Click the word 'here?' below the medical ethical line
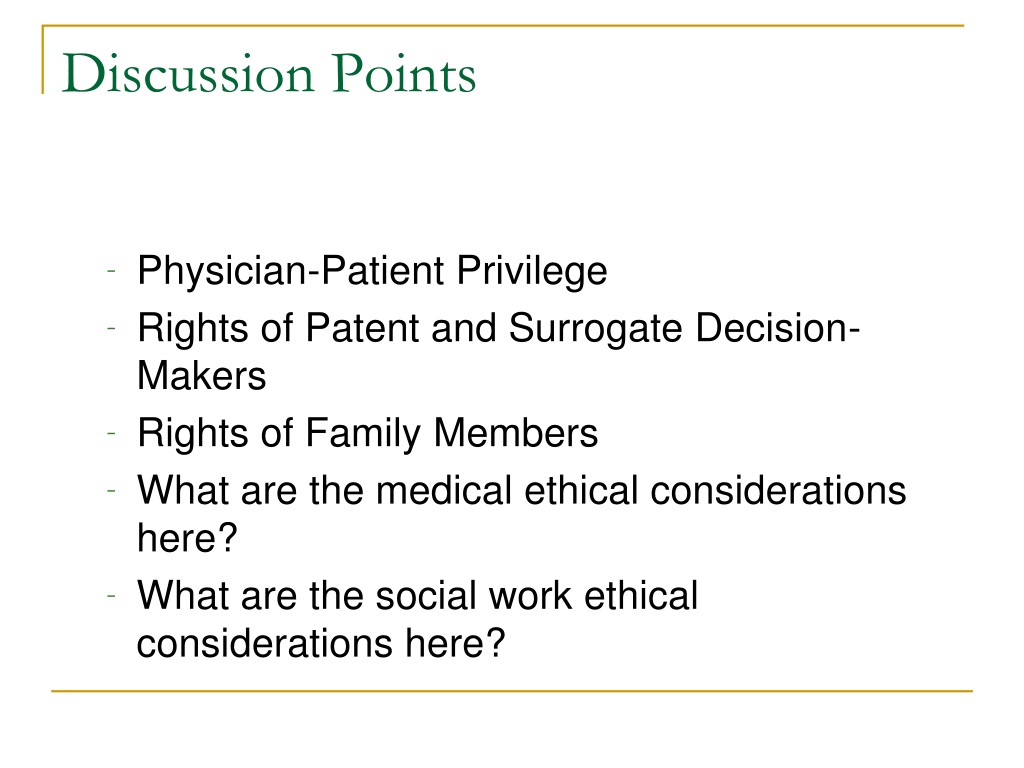The width and height of the screenshot is (1024, 768). click(187, 538)
